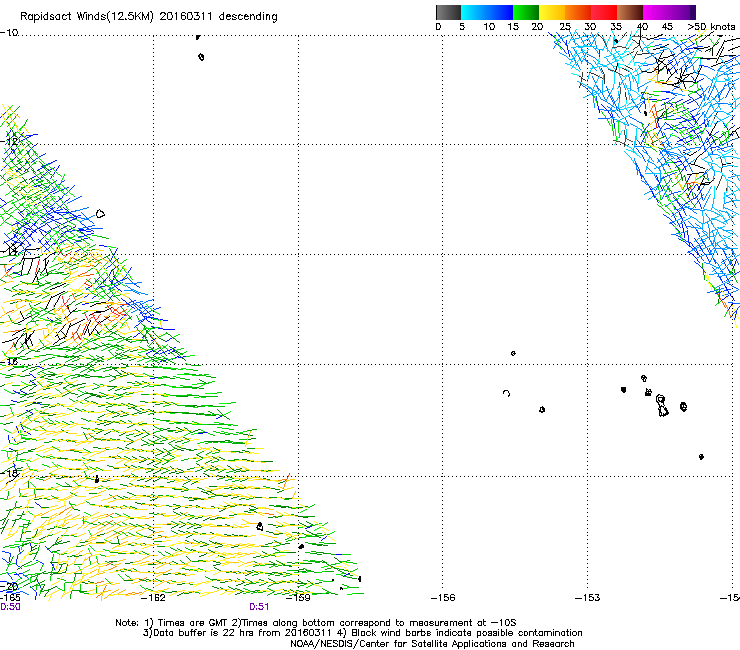Click the '-156' longitude axis label
The height and width of the screenshot is (650, 740).
click(x=443, y=598)
